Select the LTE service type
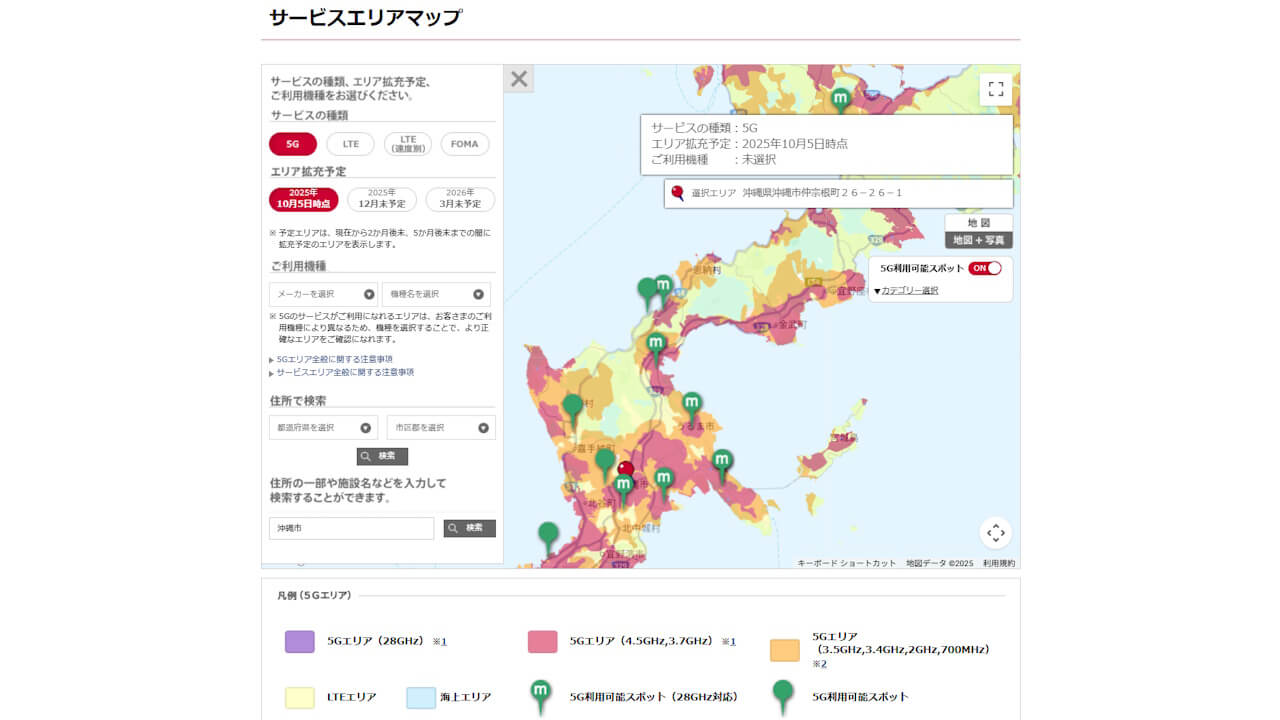Viewport: 1280px width, 720px height. coord(350,144)
